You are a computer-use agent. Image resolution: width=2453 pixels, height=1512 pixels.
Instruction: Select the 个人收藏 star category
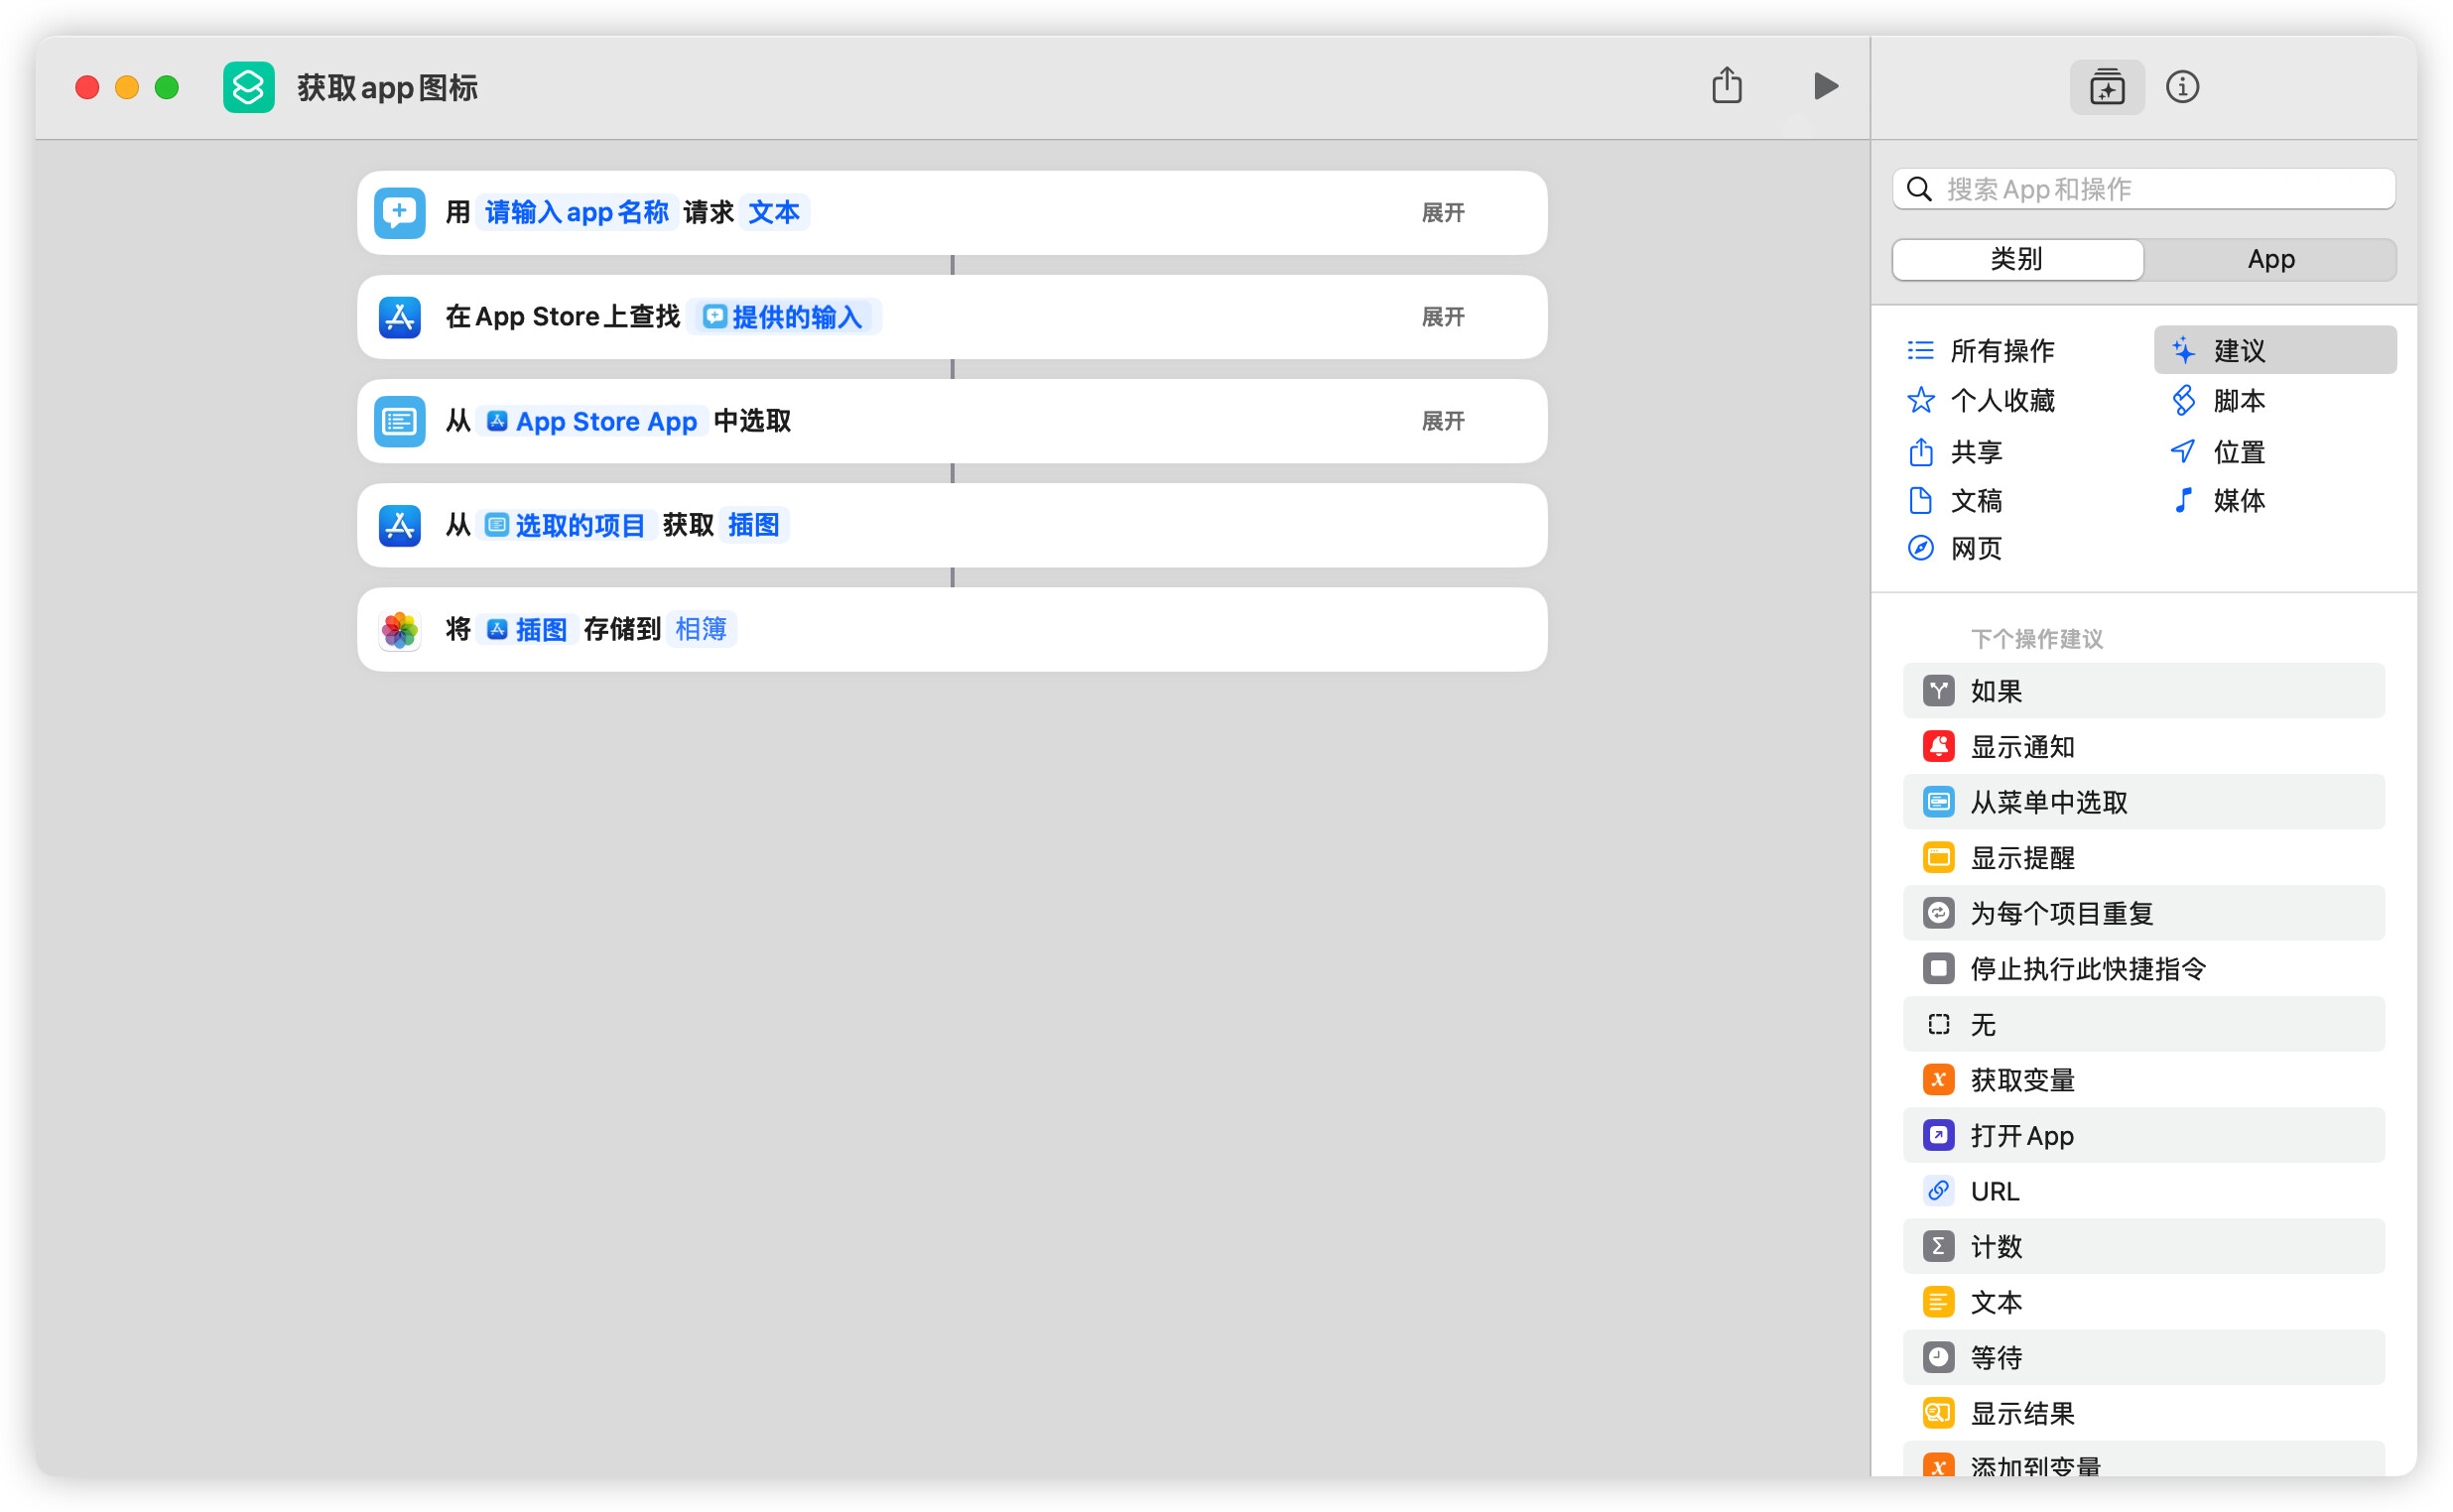coord(1980,401)
